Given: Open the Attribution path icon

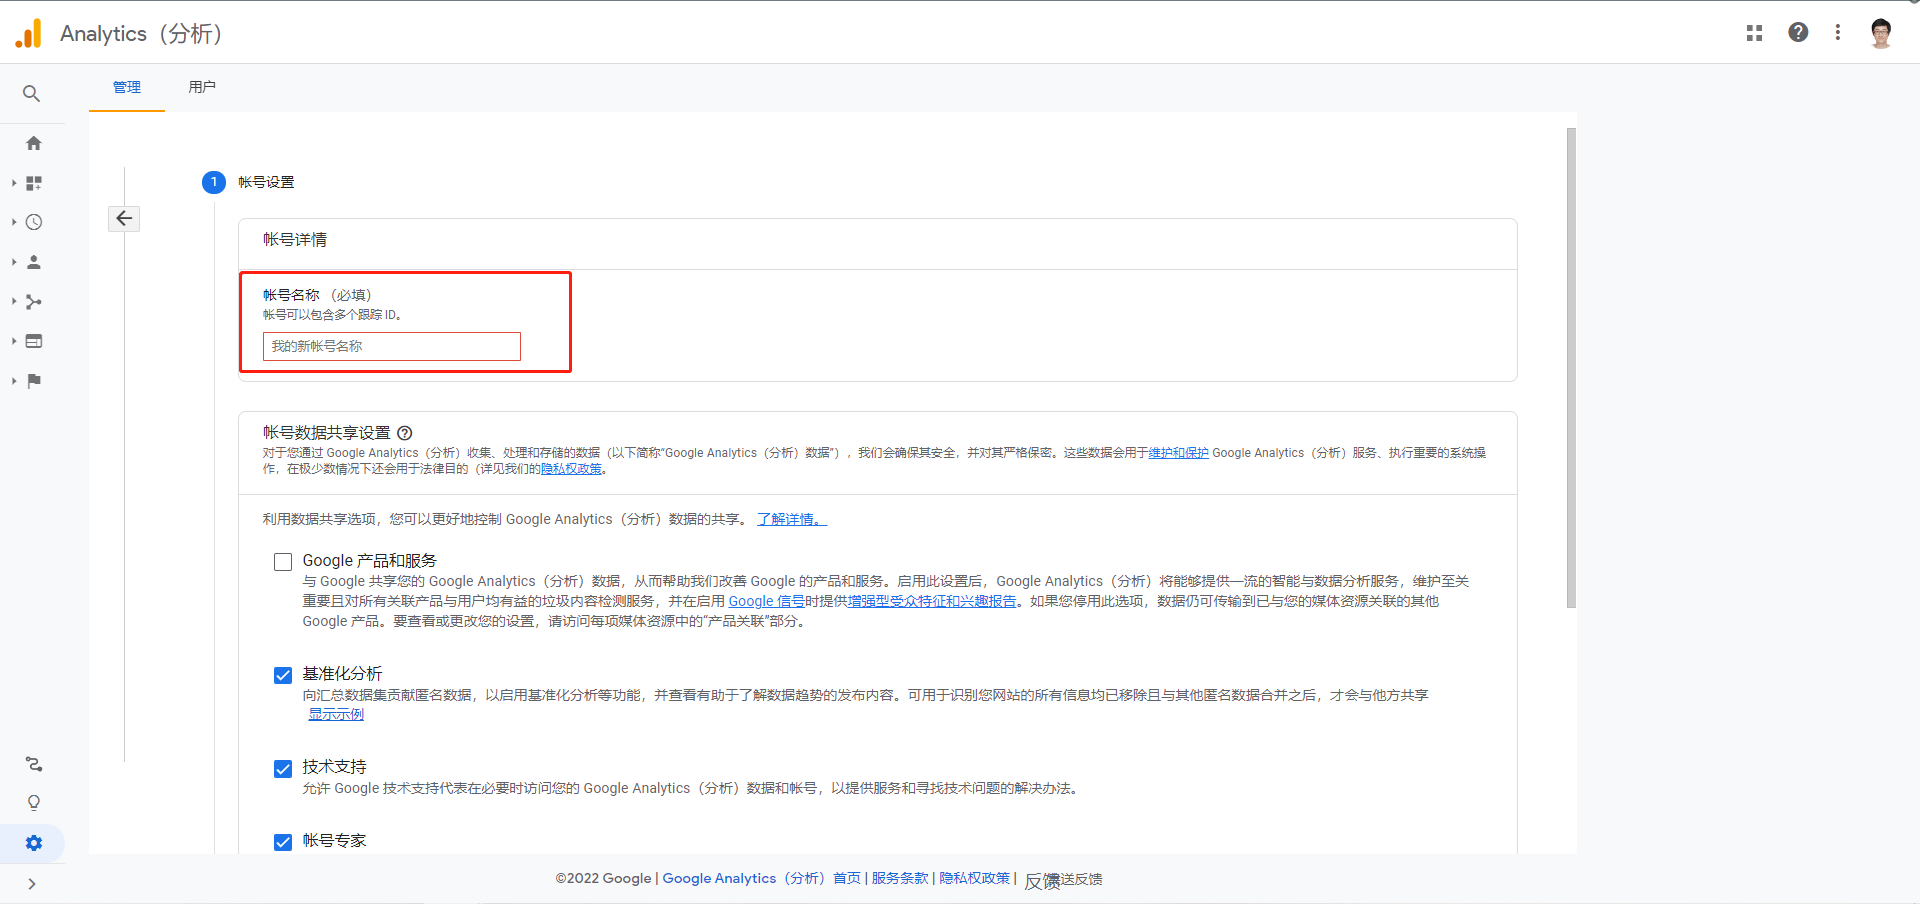Looking at the screenshot, I should point(34,764).
